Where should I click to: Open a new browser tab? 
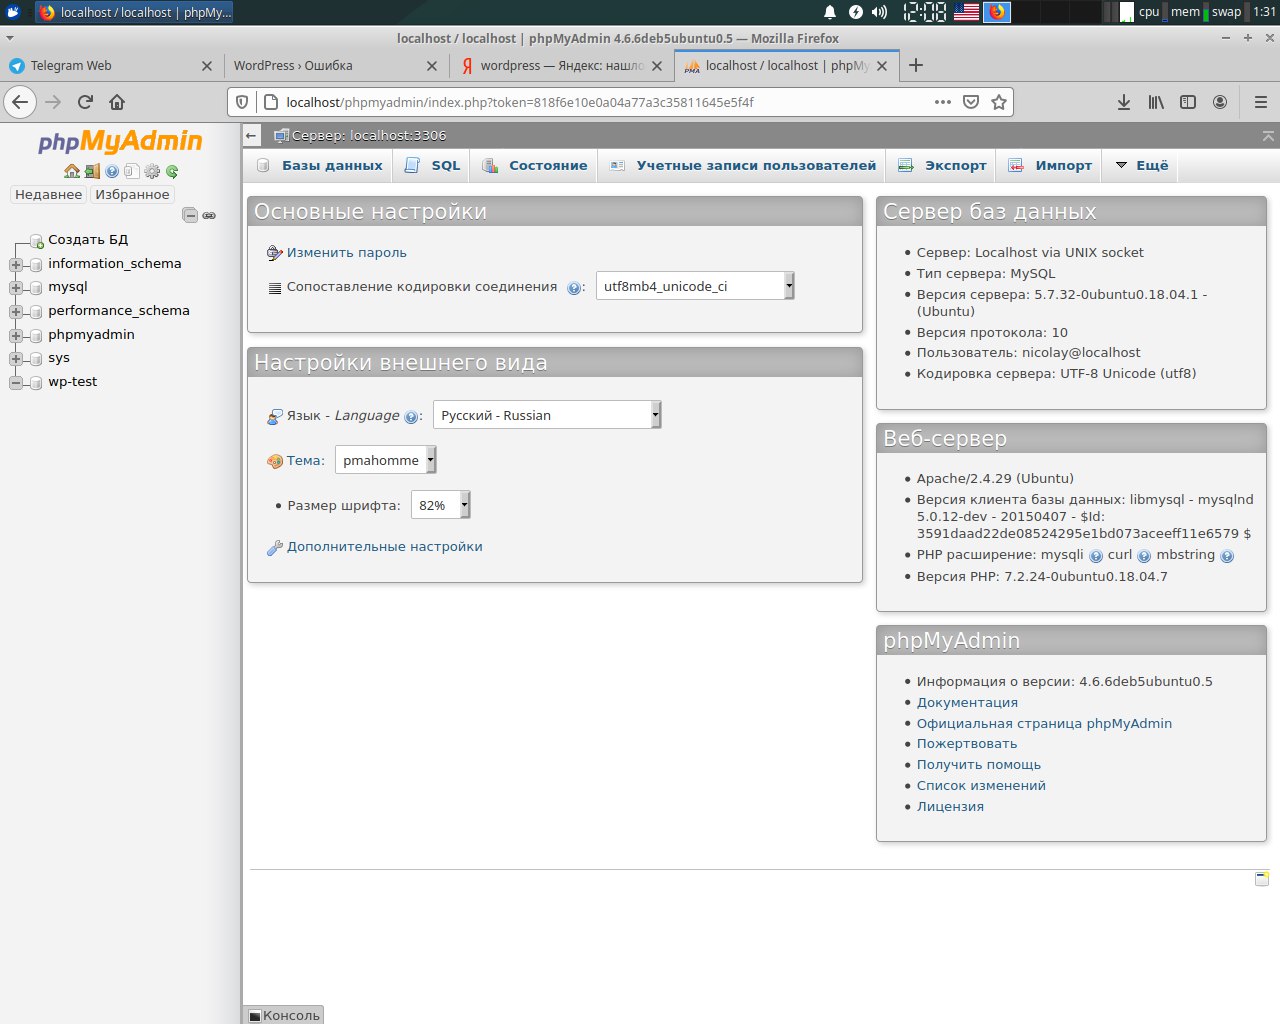coord(915,65)
